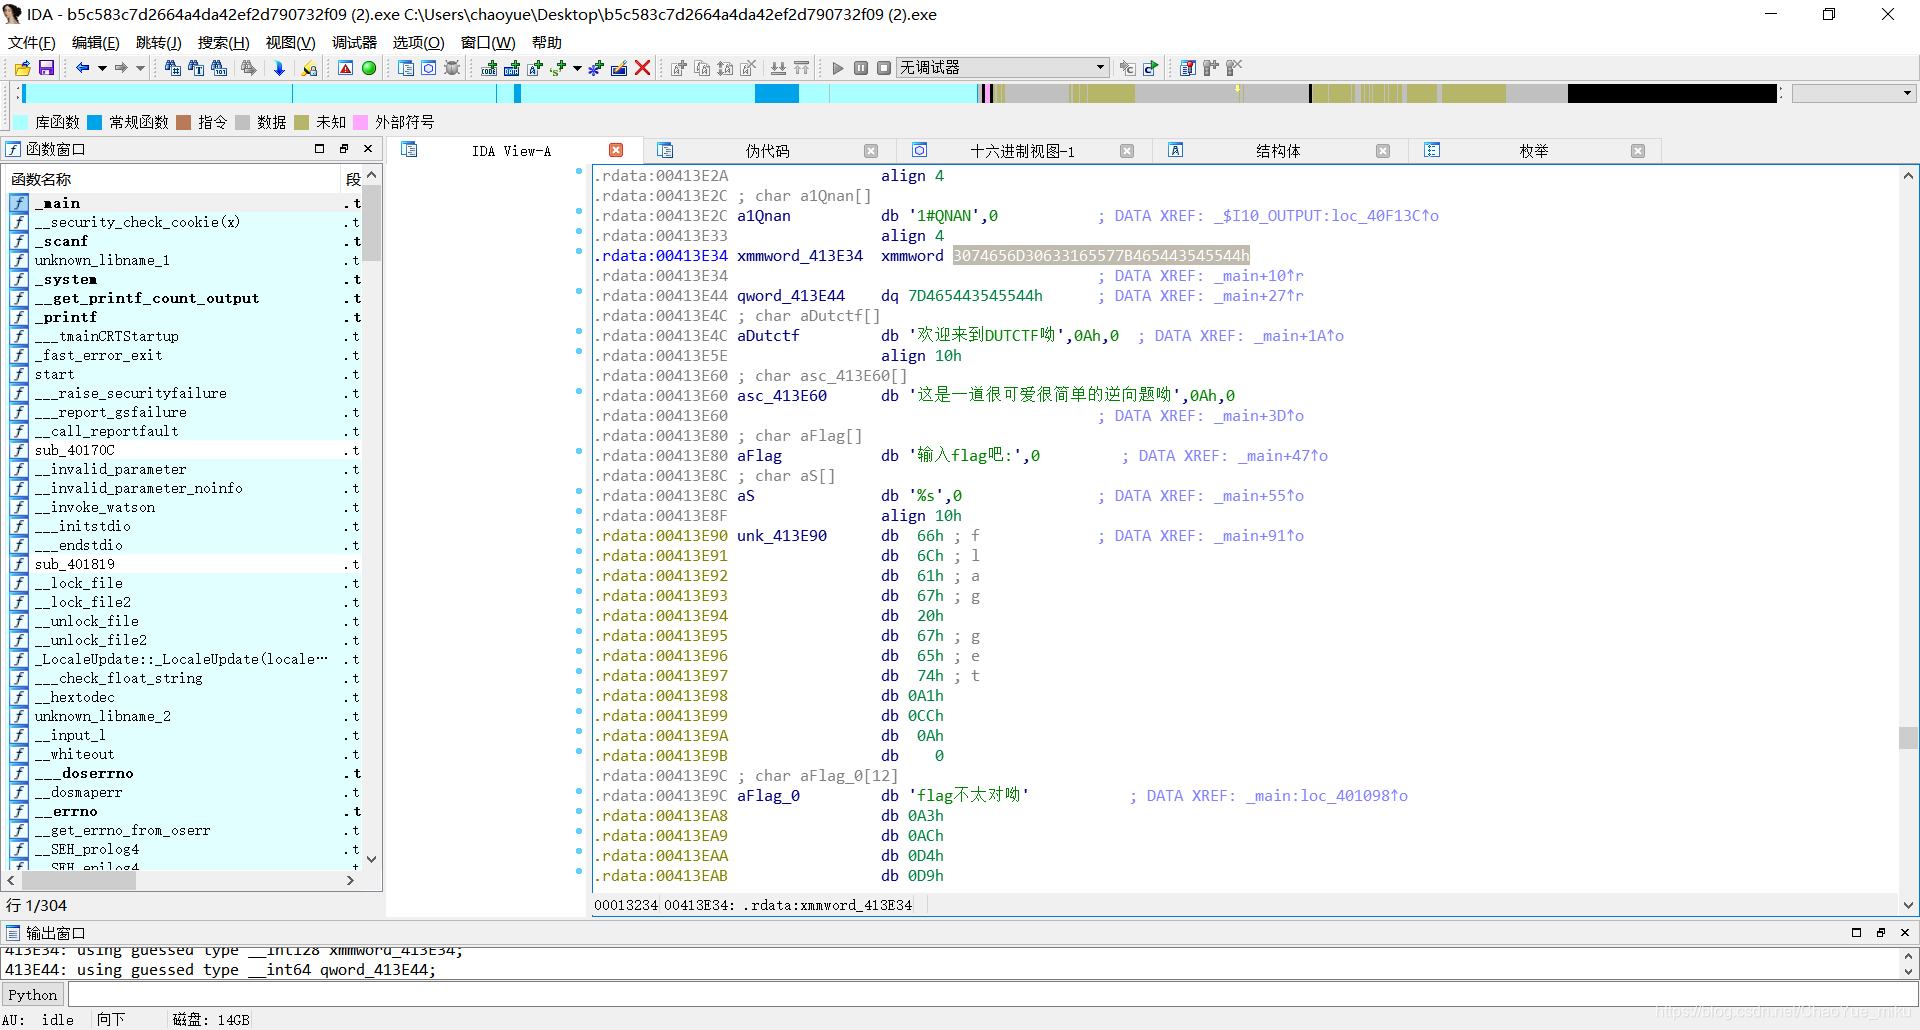Suspend the process with the Pause icon
This screenshot has width=1920, height=1030.
[861, 67]
